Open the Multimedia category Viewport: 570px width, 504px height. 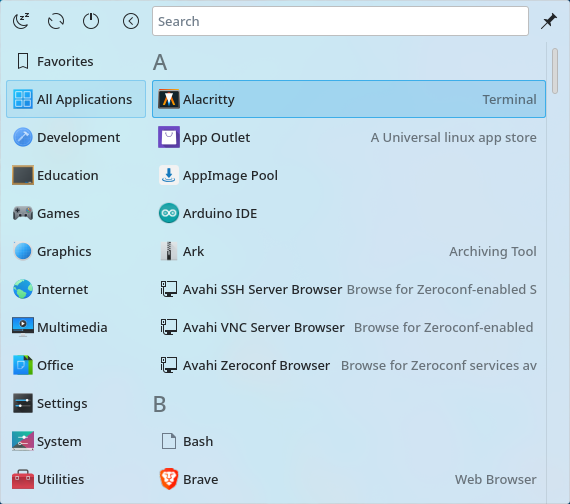pyautogui.click(x=76, y=327)
